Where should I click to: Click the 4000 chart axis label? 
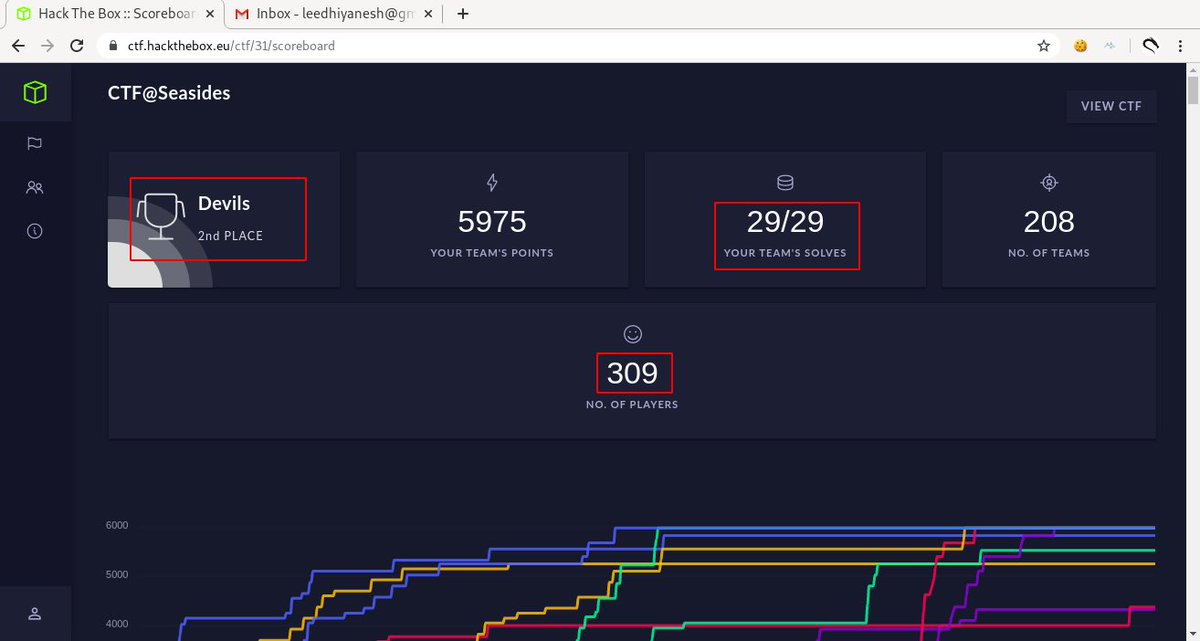(x=117, y=624)
